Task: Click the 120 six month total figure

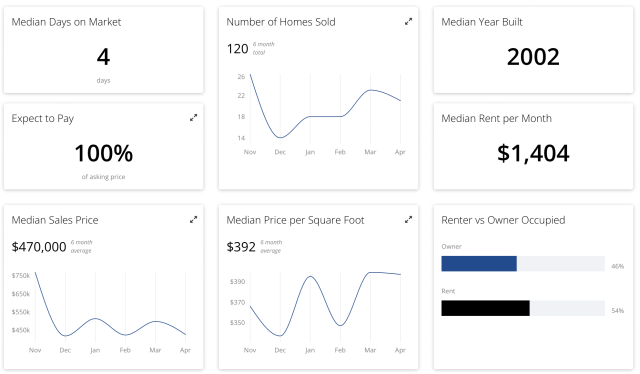Action: click(237, 49)
